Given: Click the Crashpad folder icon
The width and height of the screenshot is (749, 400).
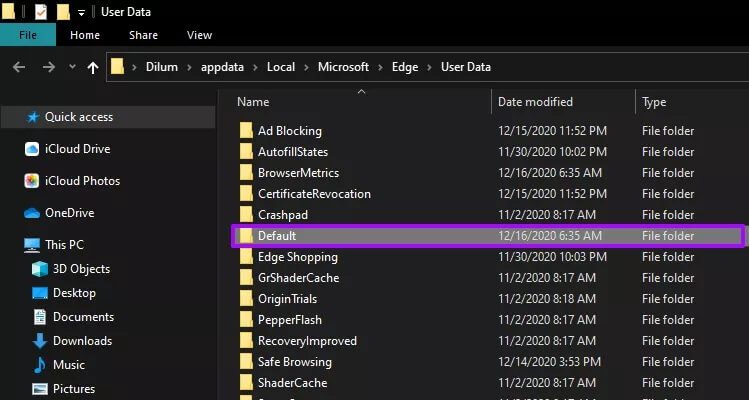Looking at the screenshot, I should coord(246,215).
